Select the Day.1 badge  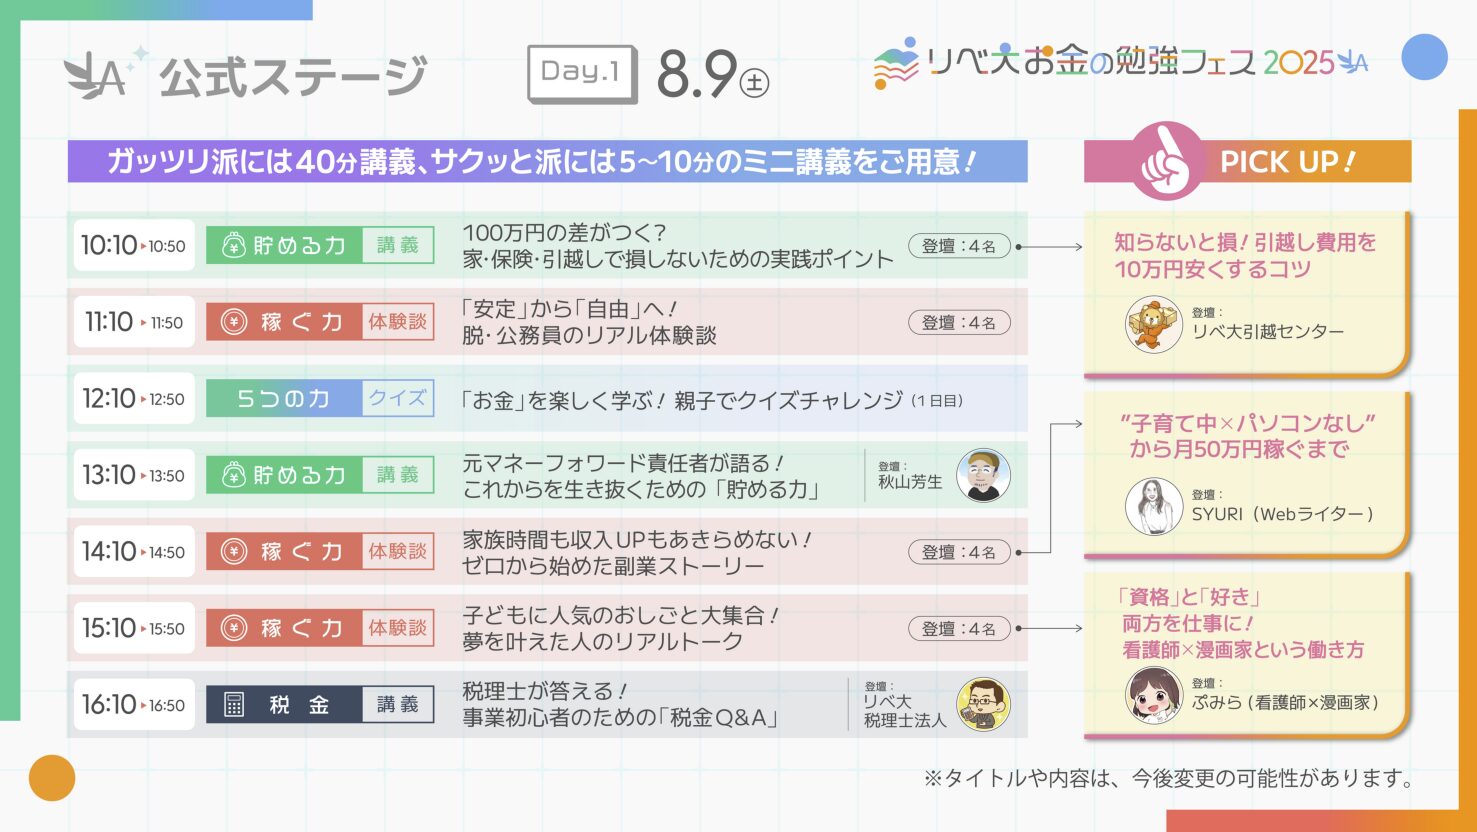tap(582, 74)
